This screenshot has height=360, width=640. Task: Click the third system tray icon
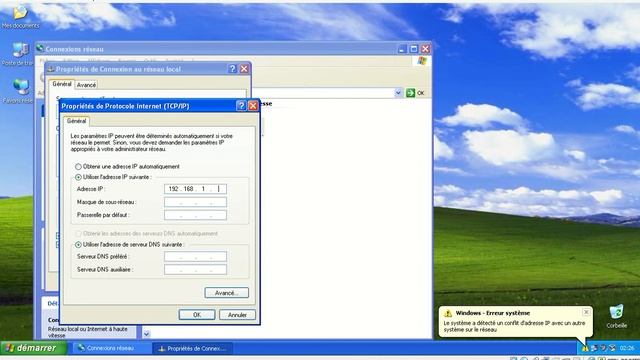pos(603,348)
